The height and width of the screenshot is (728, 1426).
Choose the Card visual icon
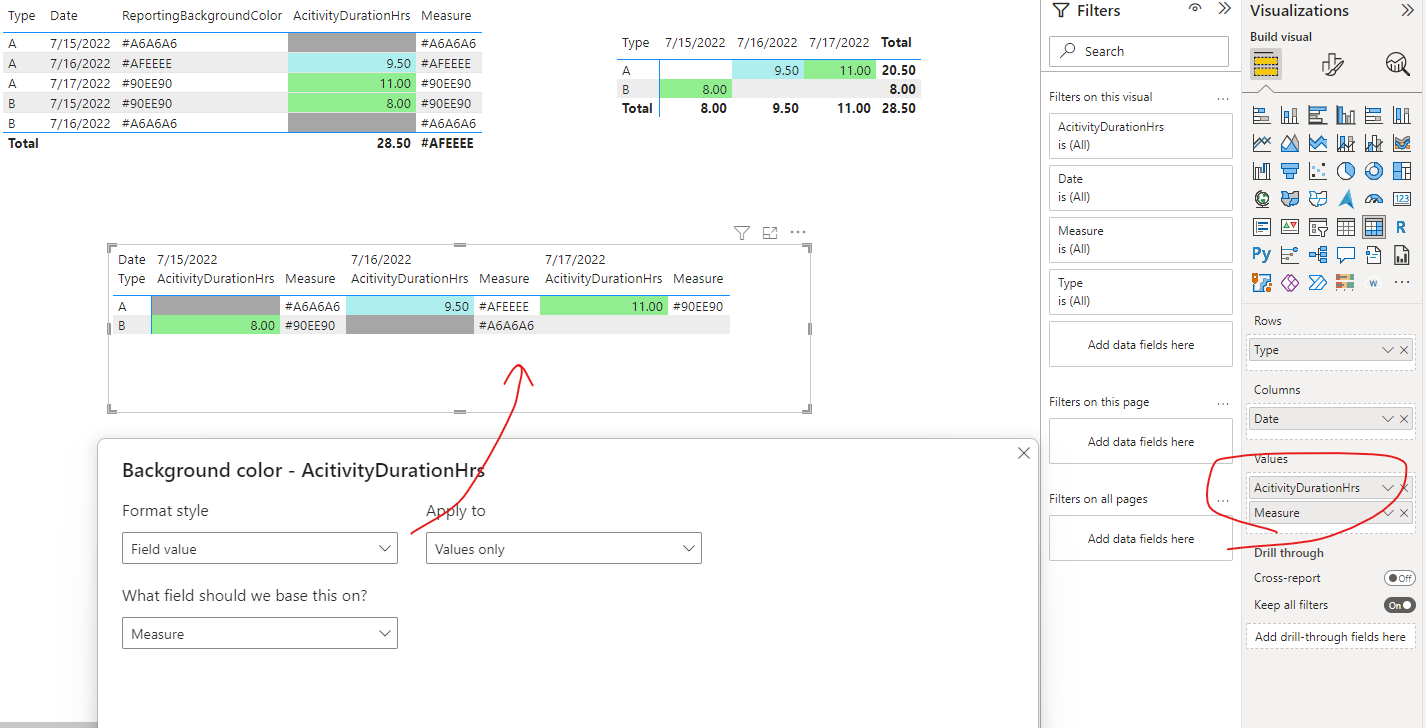click(1401, 199)
